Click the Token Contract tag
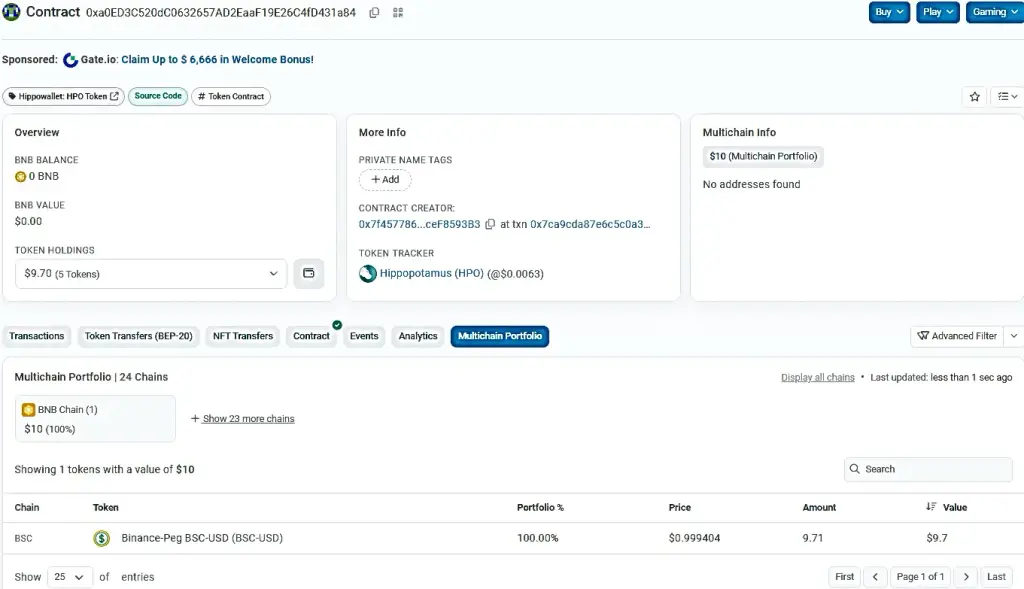The height and width of the screenshot is (589, 1024). 231,96
